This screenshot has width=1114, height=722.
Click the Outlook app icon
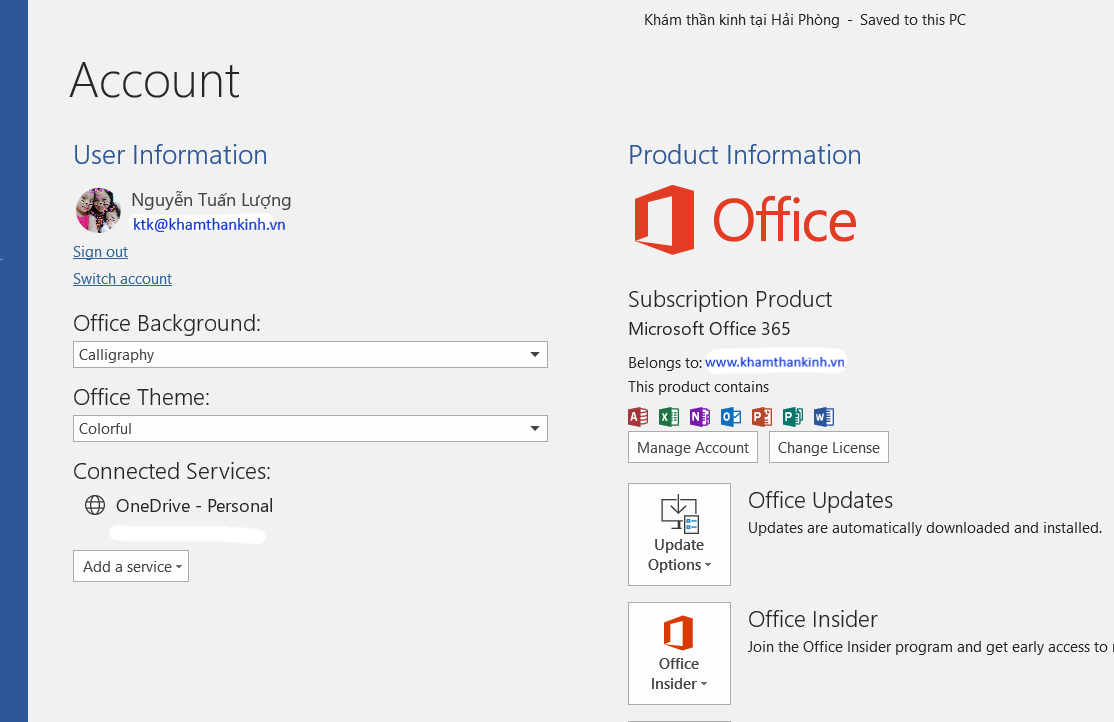[731, 416]
